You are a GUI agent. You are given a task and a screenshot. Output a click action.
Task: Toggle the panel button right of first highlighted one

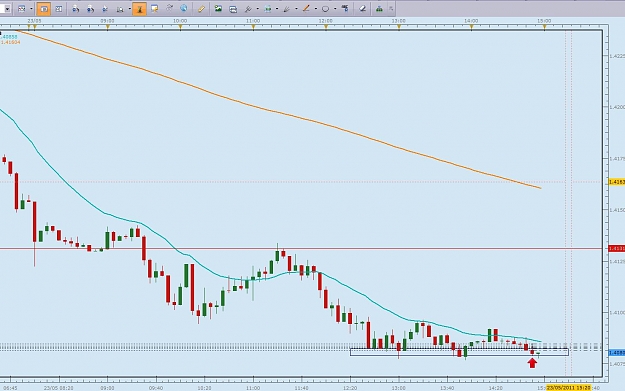click(x=59, y=8)
